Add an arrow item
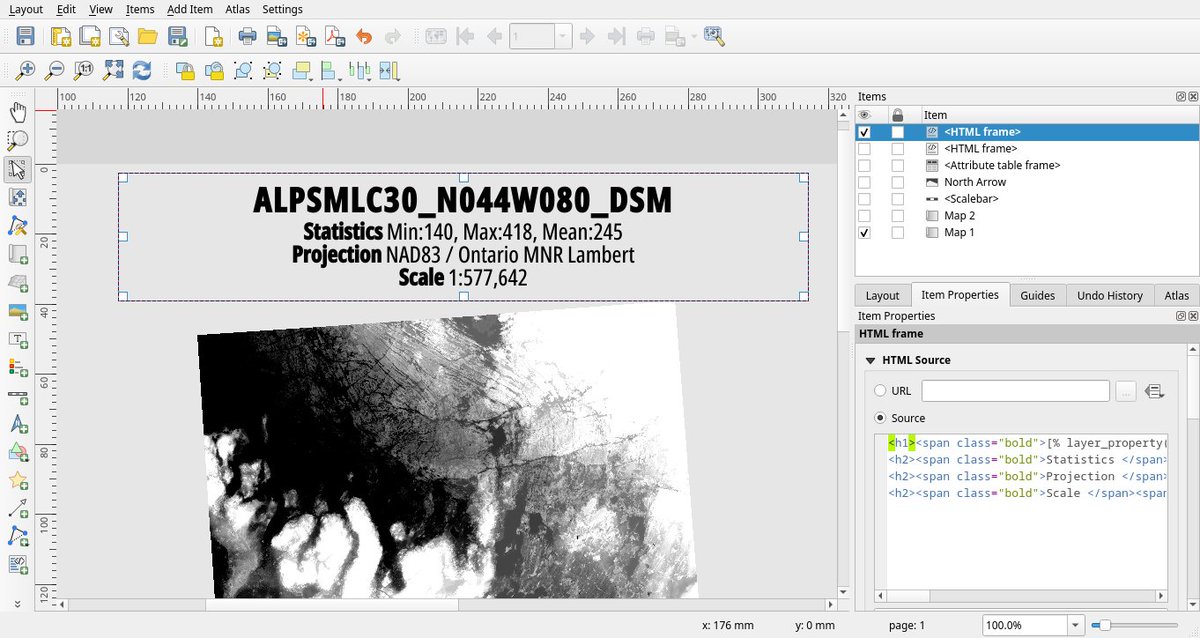Viewport: 1200px width, 638px height. 17,510
